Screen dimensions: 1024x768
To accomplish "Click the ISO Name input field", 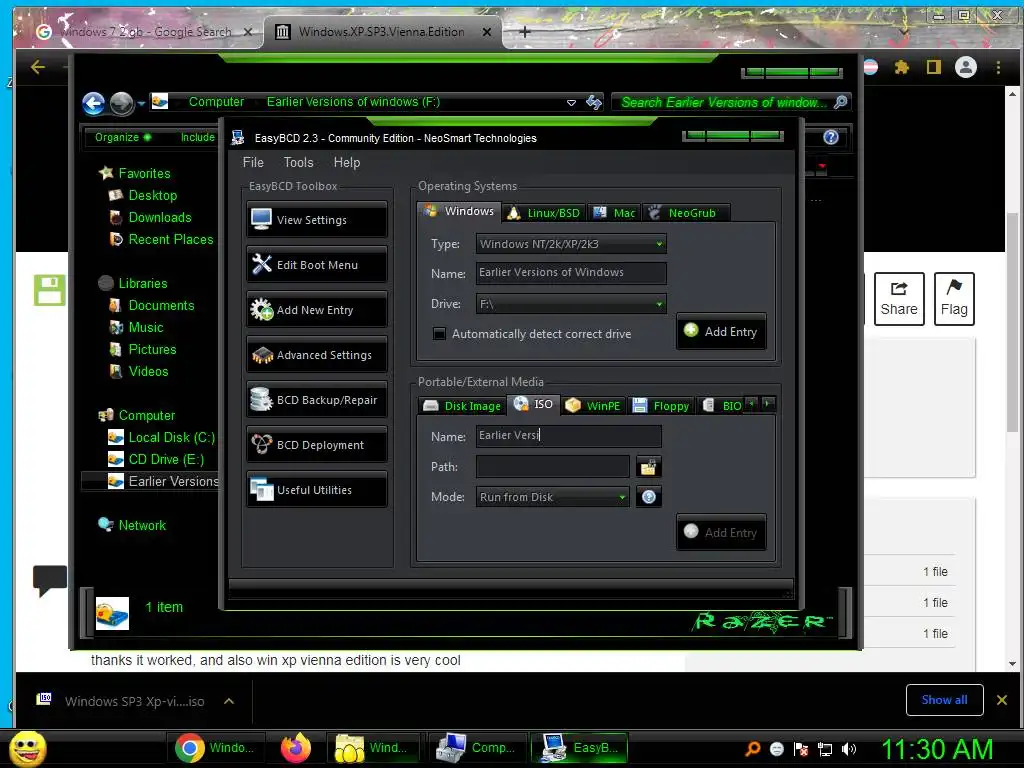I will tap(569, 436).
